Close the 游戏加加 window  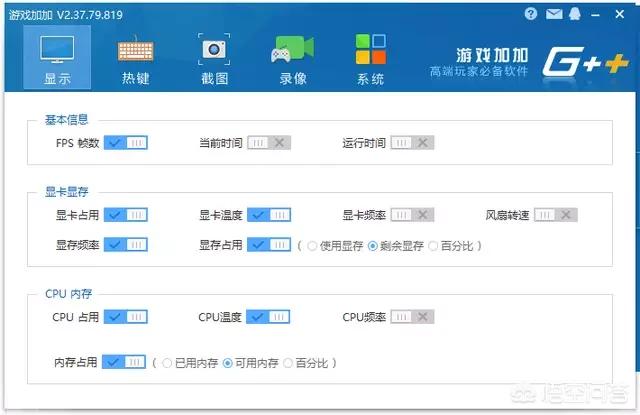[620, 14]
